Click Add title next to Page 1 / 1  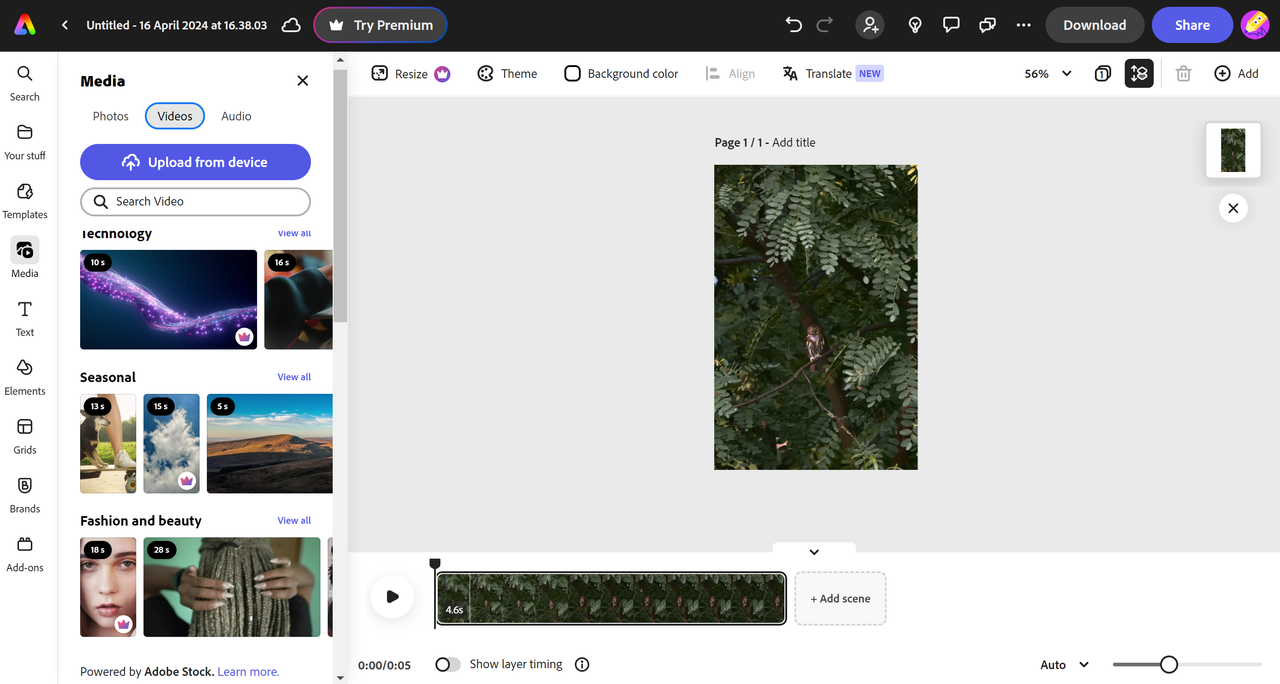[794, 143]
